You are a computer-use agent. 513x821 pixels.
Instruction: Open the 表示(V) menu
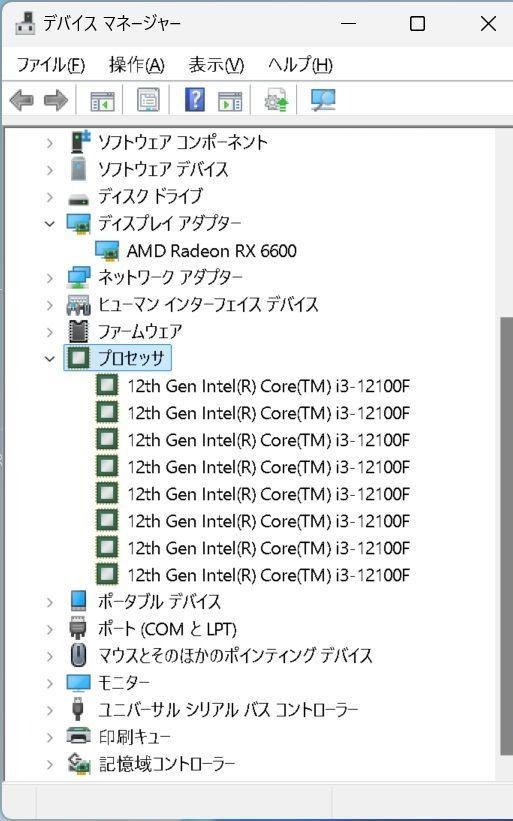coord(216,65)
